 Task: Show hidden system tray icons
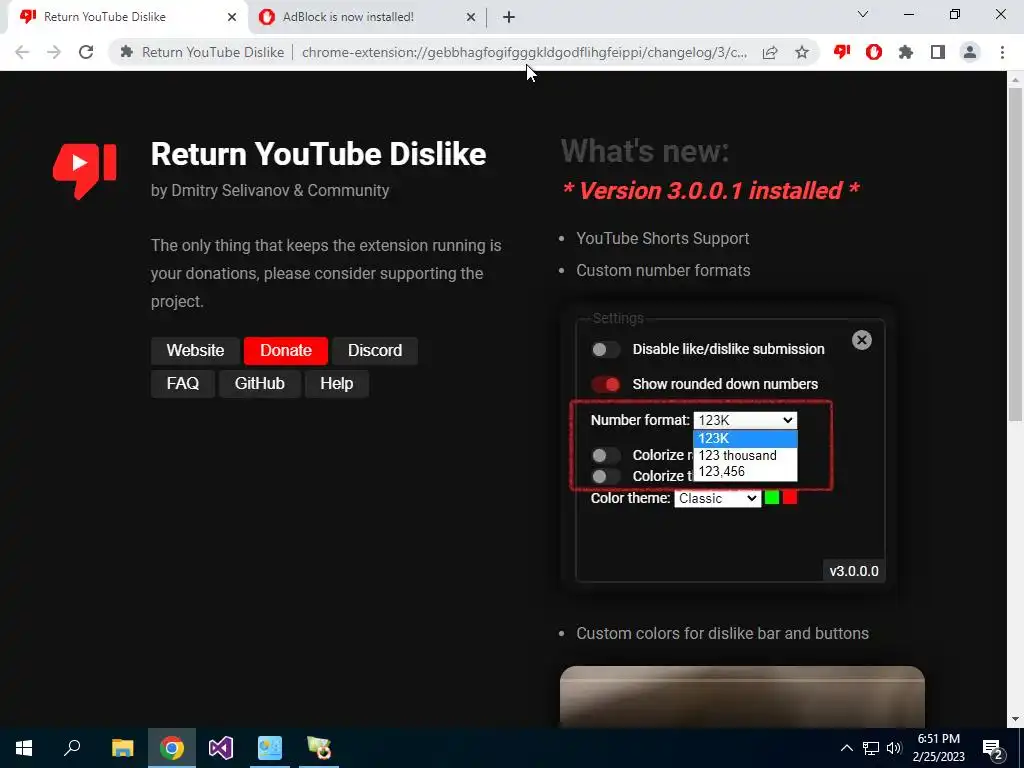[846, 748]
